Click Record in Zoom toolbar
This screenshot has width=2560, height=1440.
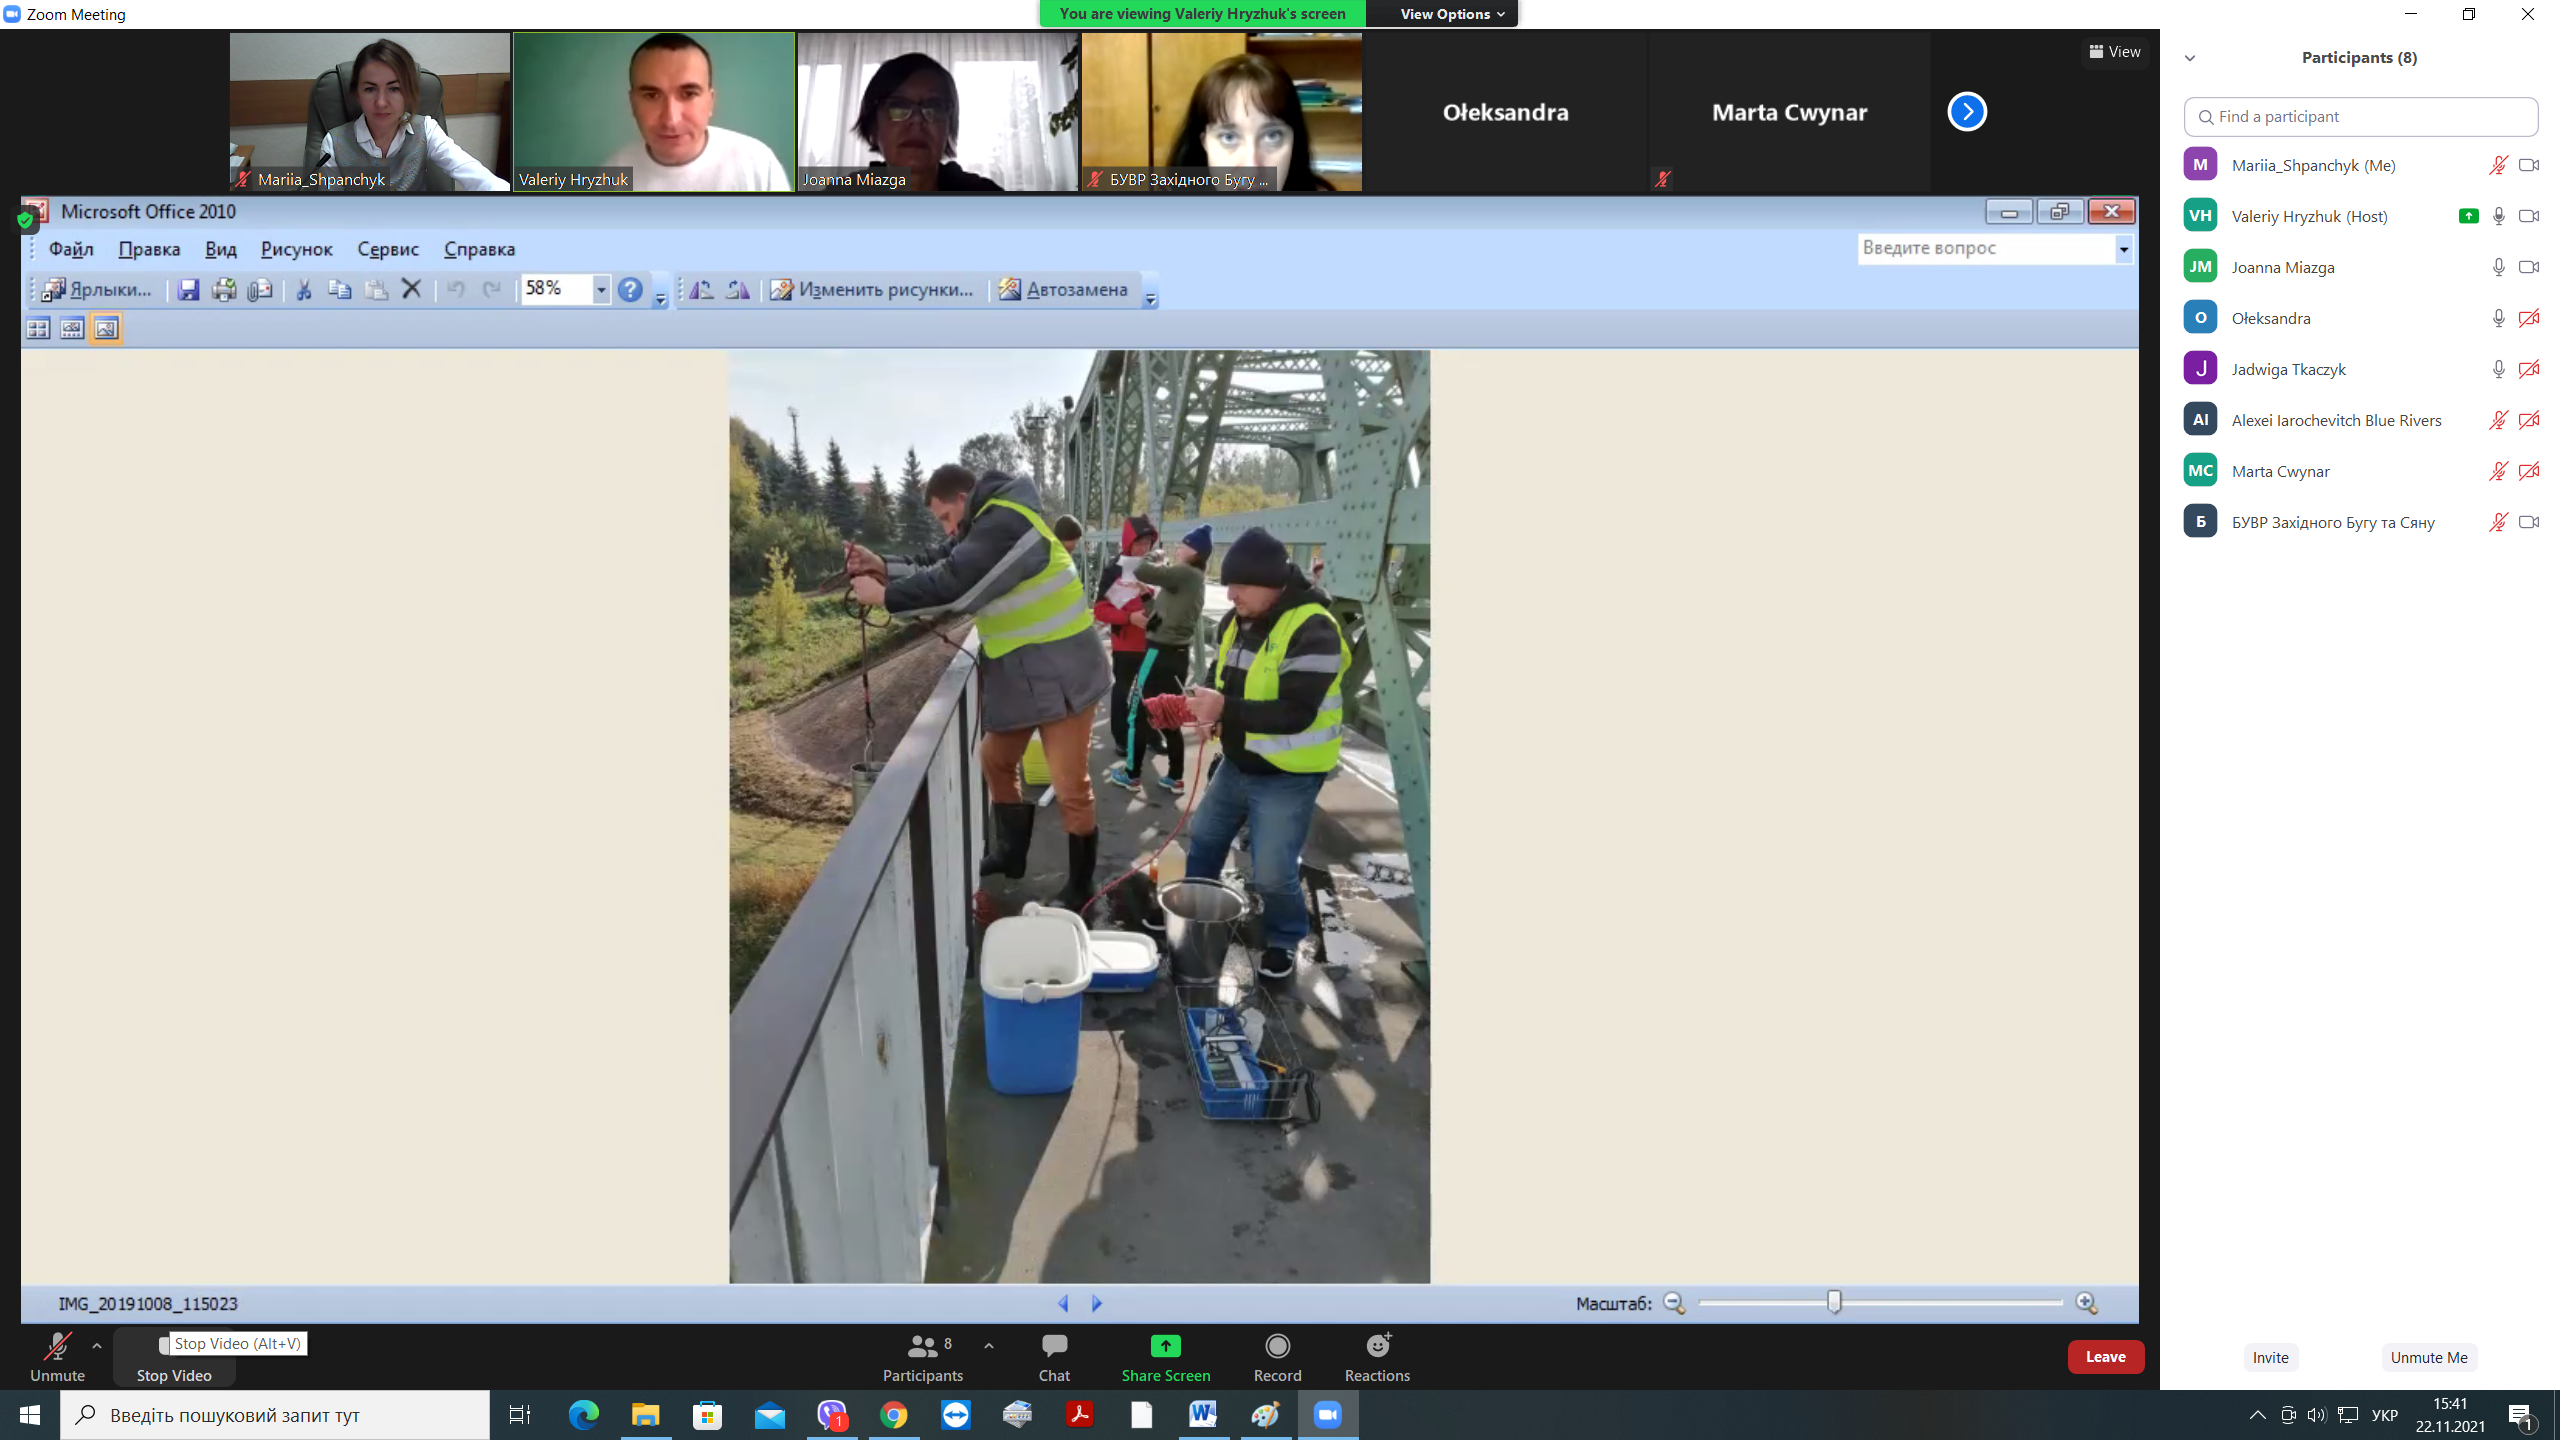point(1277,1358)
